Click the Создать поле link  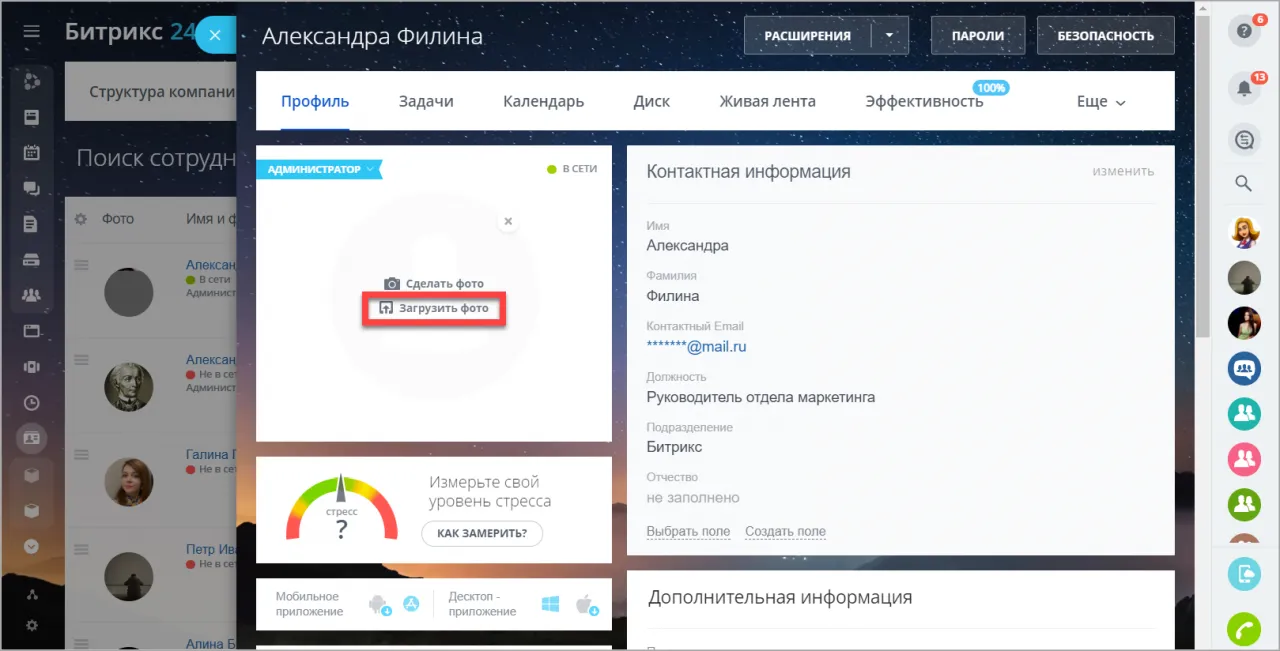coord(785,531)
